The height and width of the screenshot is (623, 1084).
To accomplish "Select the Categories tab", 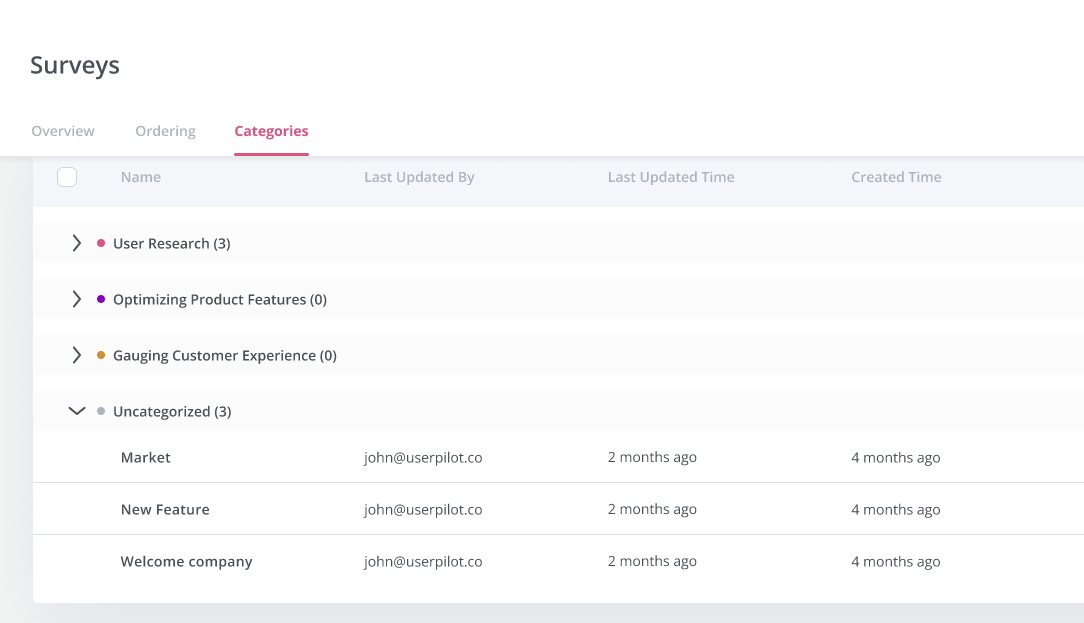I will [x=271, y=131].
